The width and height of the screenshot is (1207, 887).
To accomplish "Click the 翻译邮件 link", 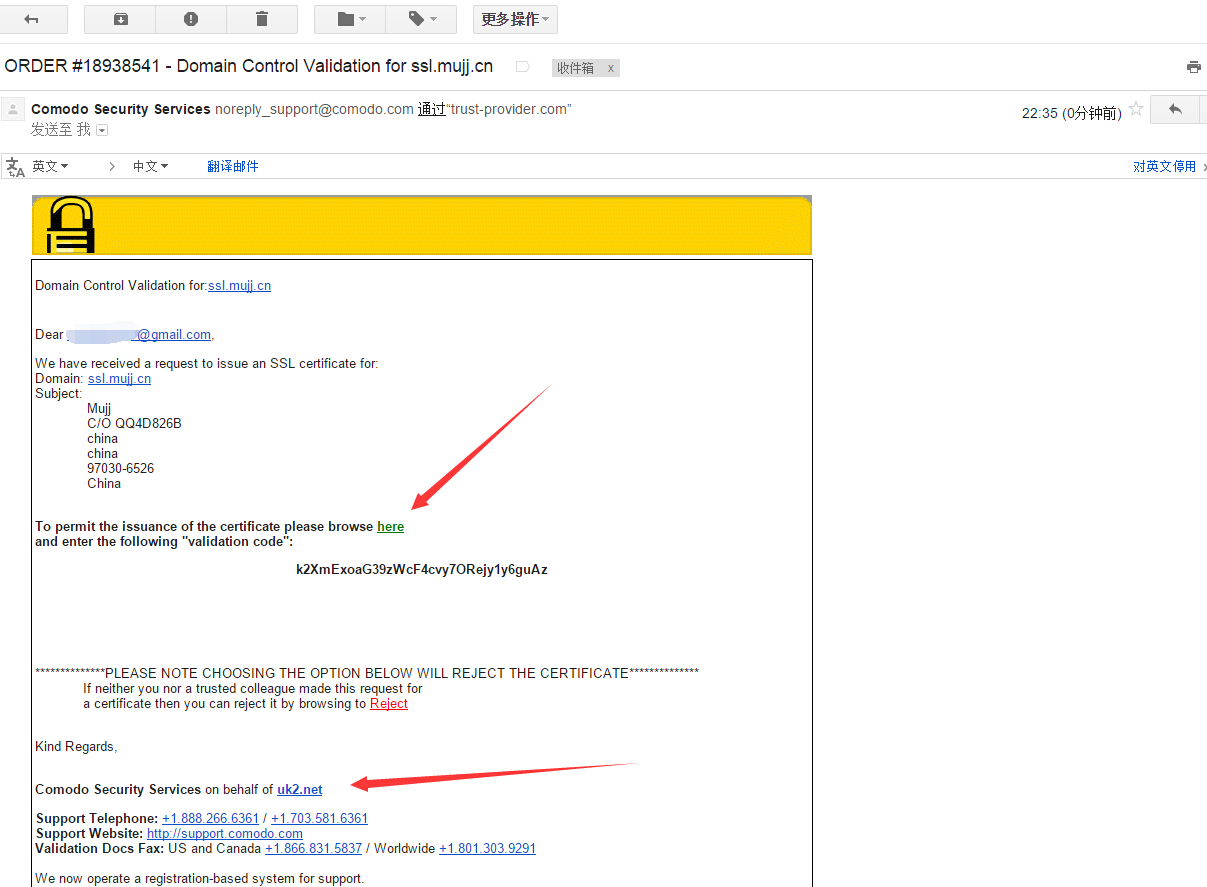I will coord(233,167).
